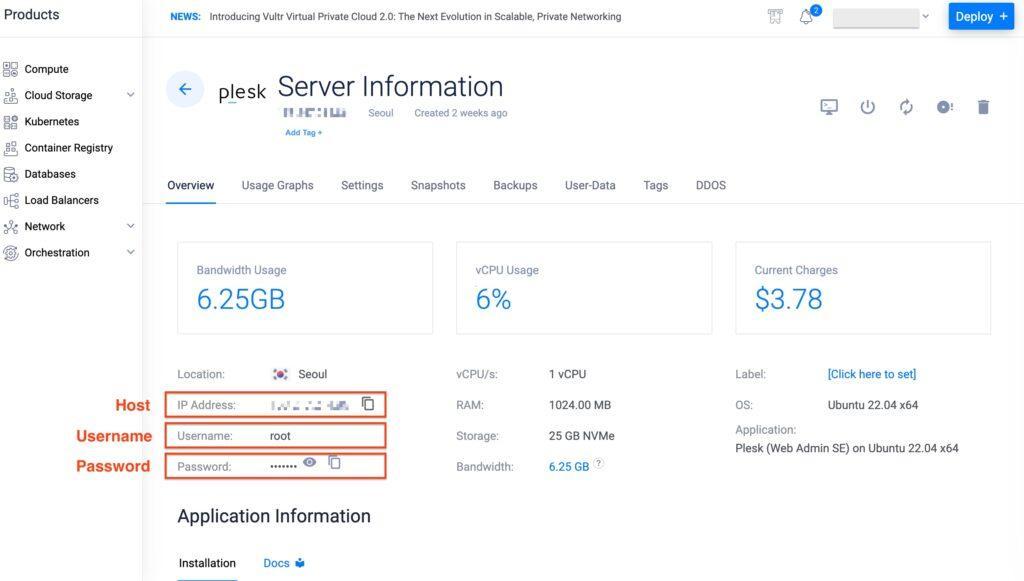This screenshot has width=1024, height=581.
Task: Click the label '[Click here to set]' link
Action: [x=872, y=374]
